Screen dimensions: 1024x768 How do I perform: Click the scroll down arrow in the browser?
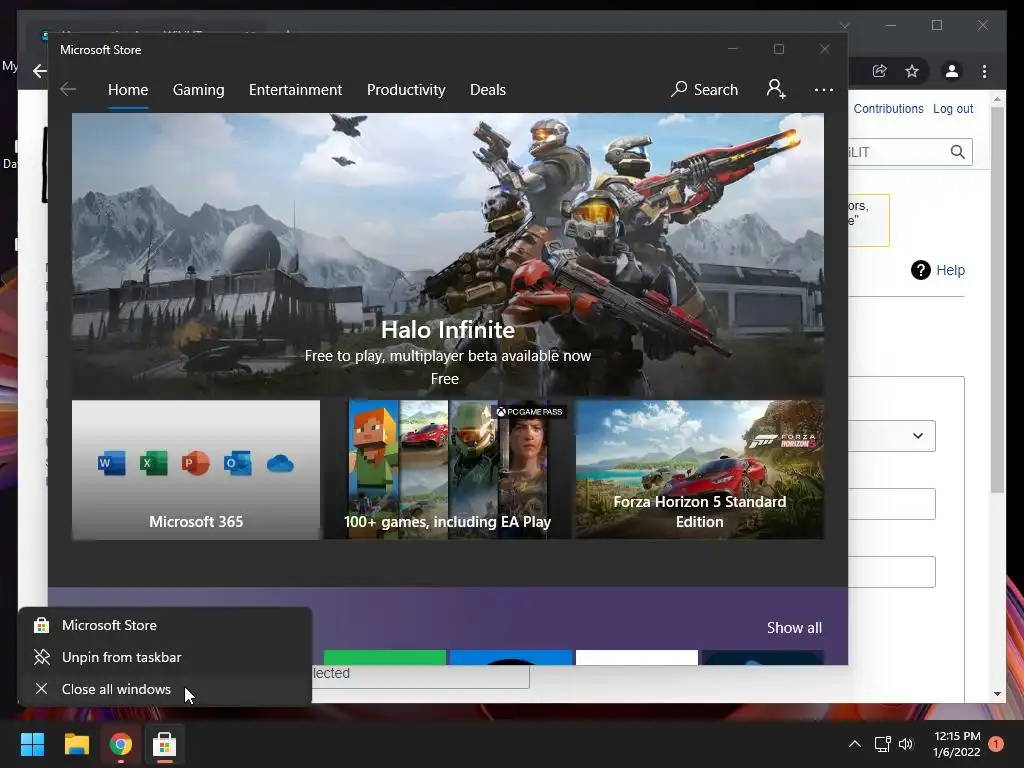[997, 694]
